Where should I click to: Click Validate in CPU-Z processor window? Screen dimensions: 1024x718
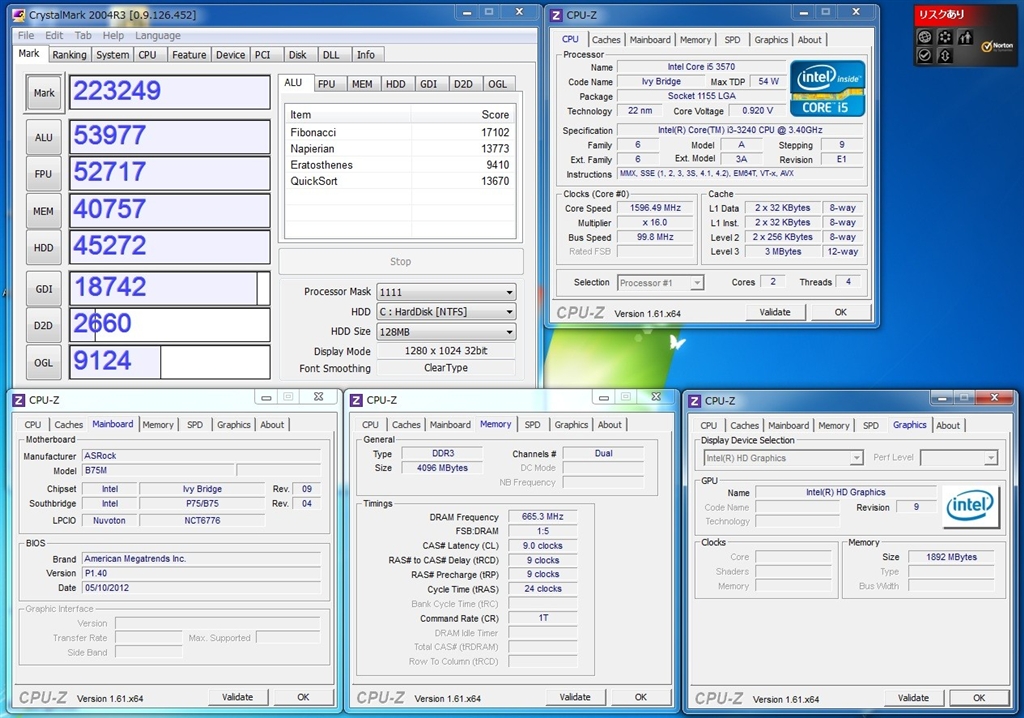pos(775,312)
